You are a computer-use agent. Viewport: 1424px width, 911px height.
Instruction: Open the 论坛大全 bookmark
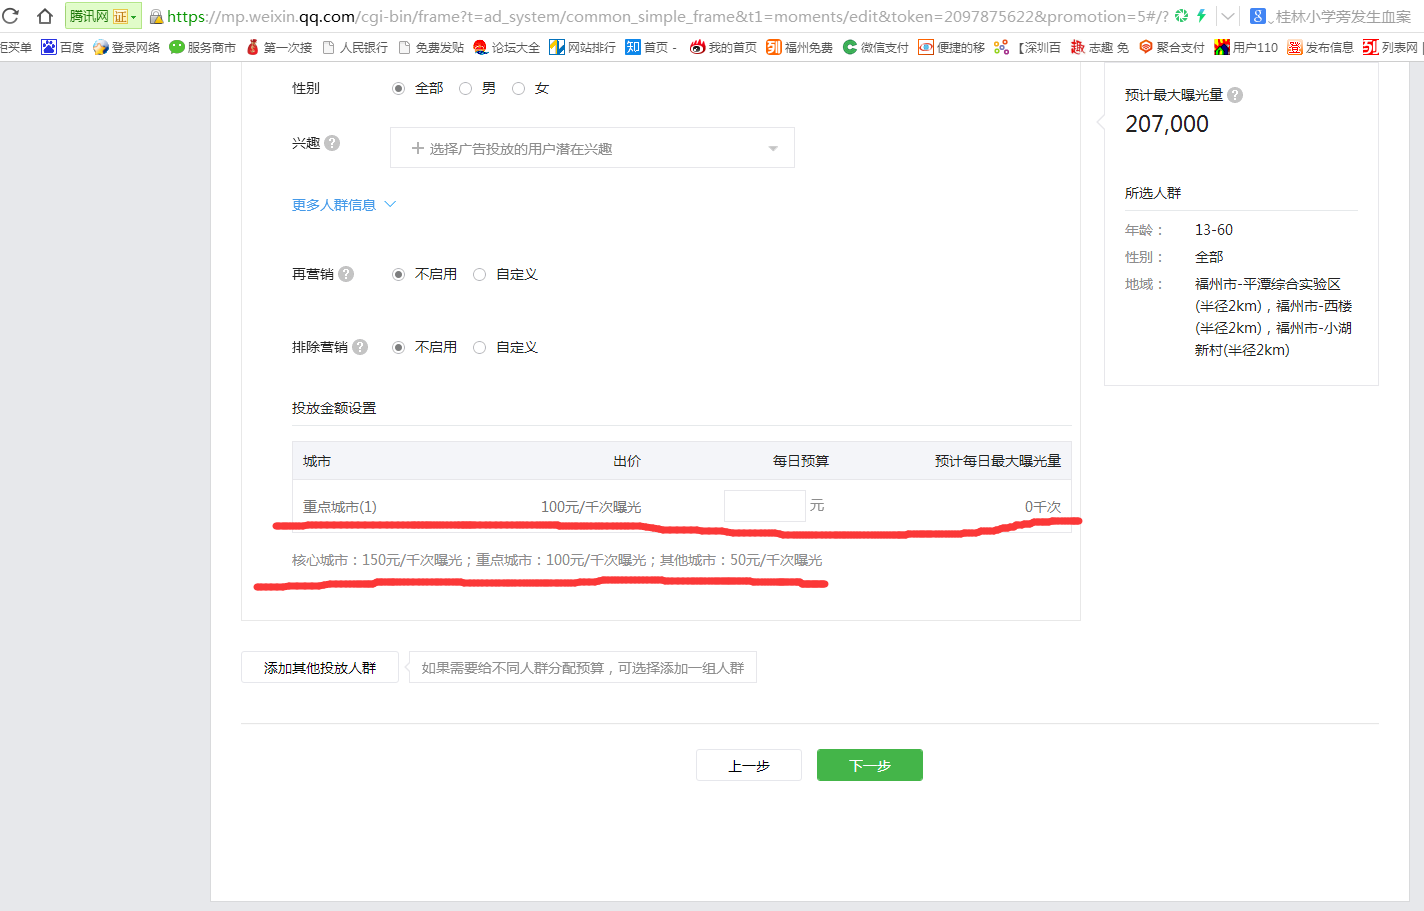(x=507, y=47)
